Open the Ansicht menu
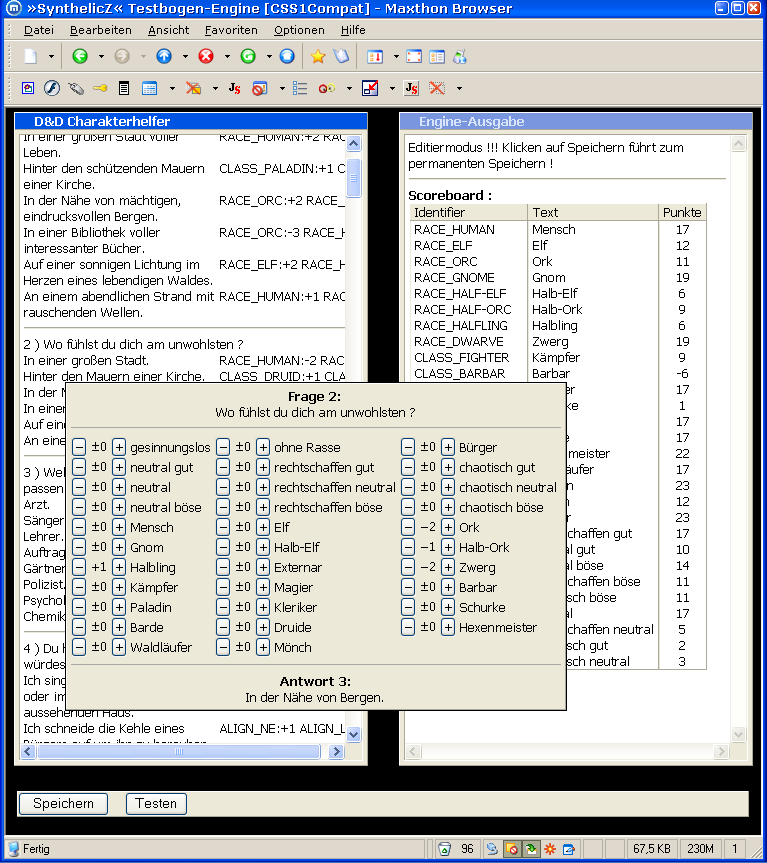 pyautogui.click(x=168, y=30)
